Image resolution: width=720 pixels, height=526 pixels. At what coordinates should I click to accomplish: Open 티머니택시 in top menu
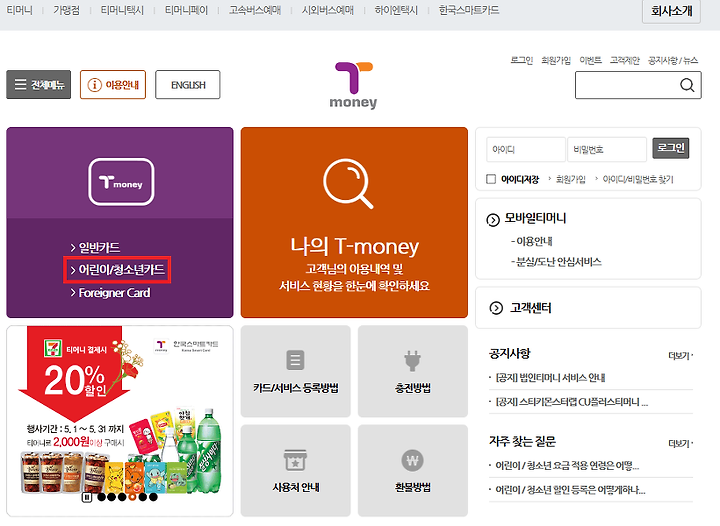point(122,10)
